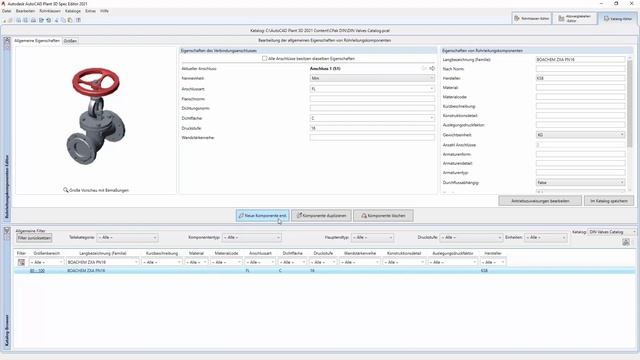
Task: Click the Konstruktionsdetail column header
Action: tap(404, 253)
